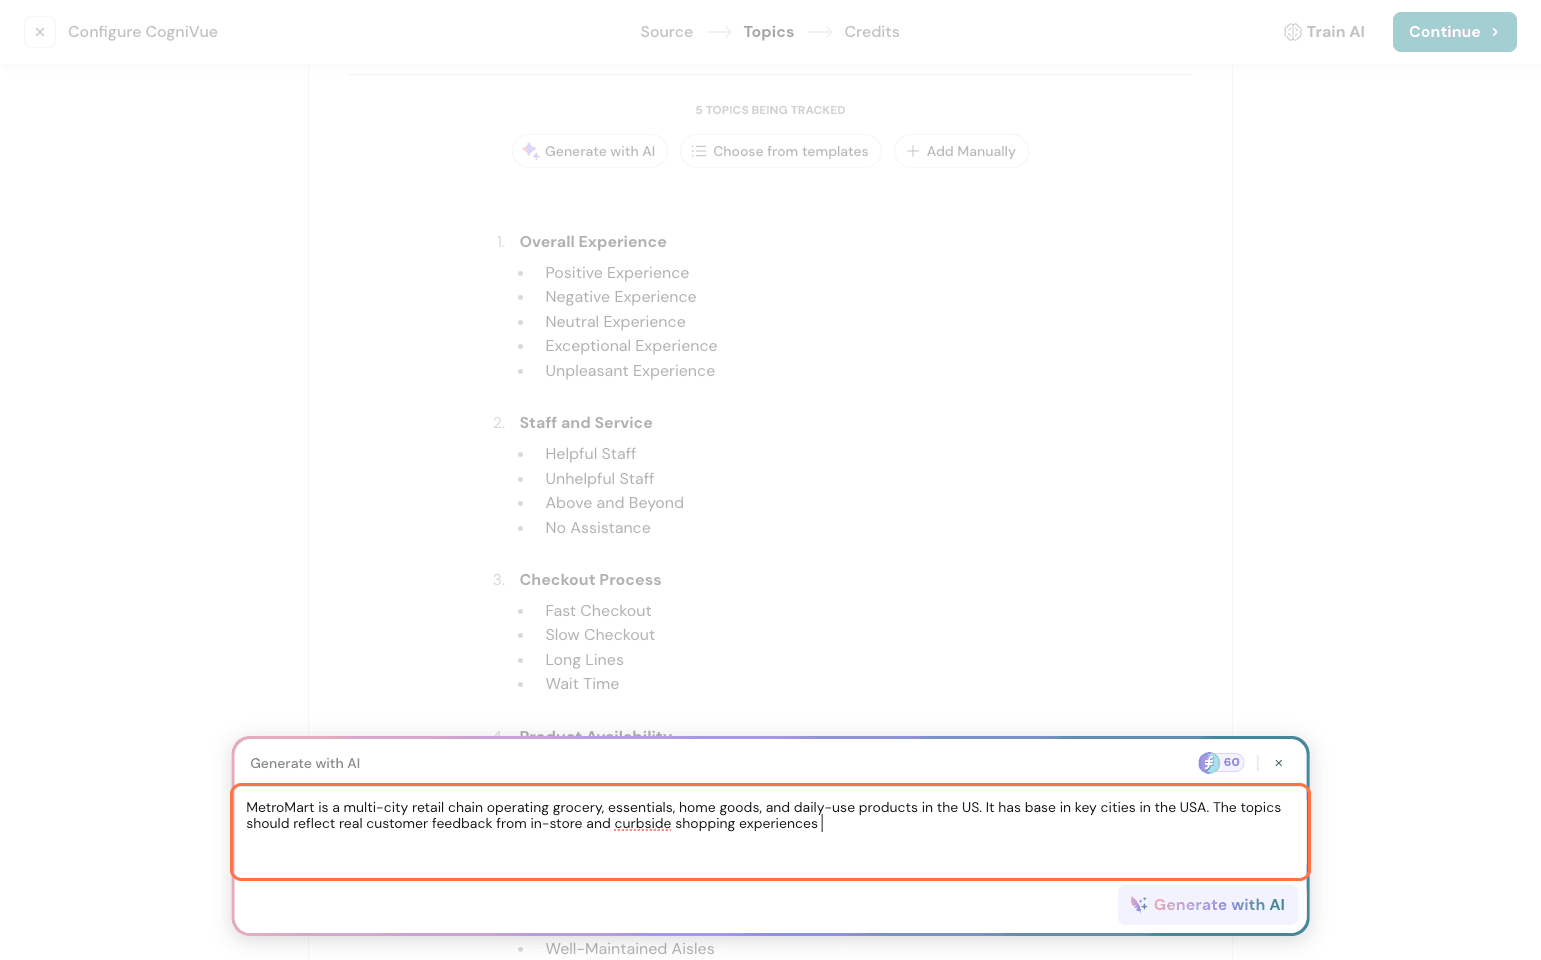Click the sparkle icon on top Generate with AI
Image resolution: width=1541 pixels, height=960 pixels.
click(x=530, y=151)
